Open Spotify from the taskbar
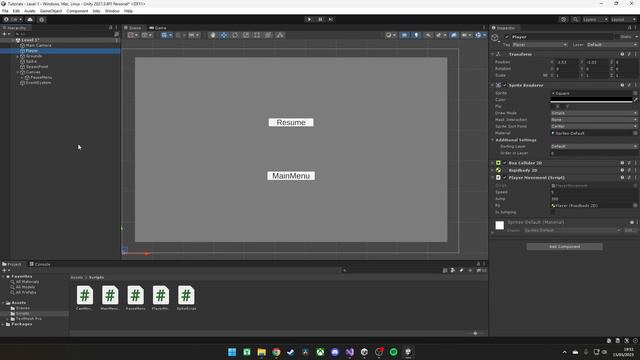Screen dimensions: 640x360 (393, 352)
